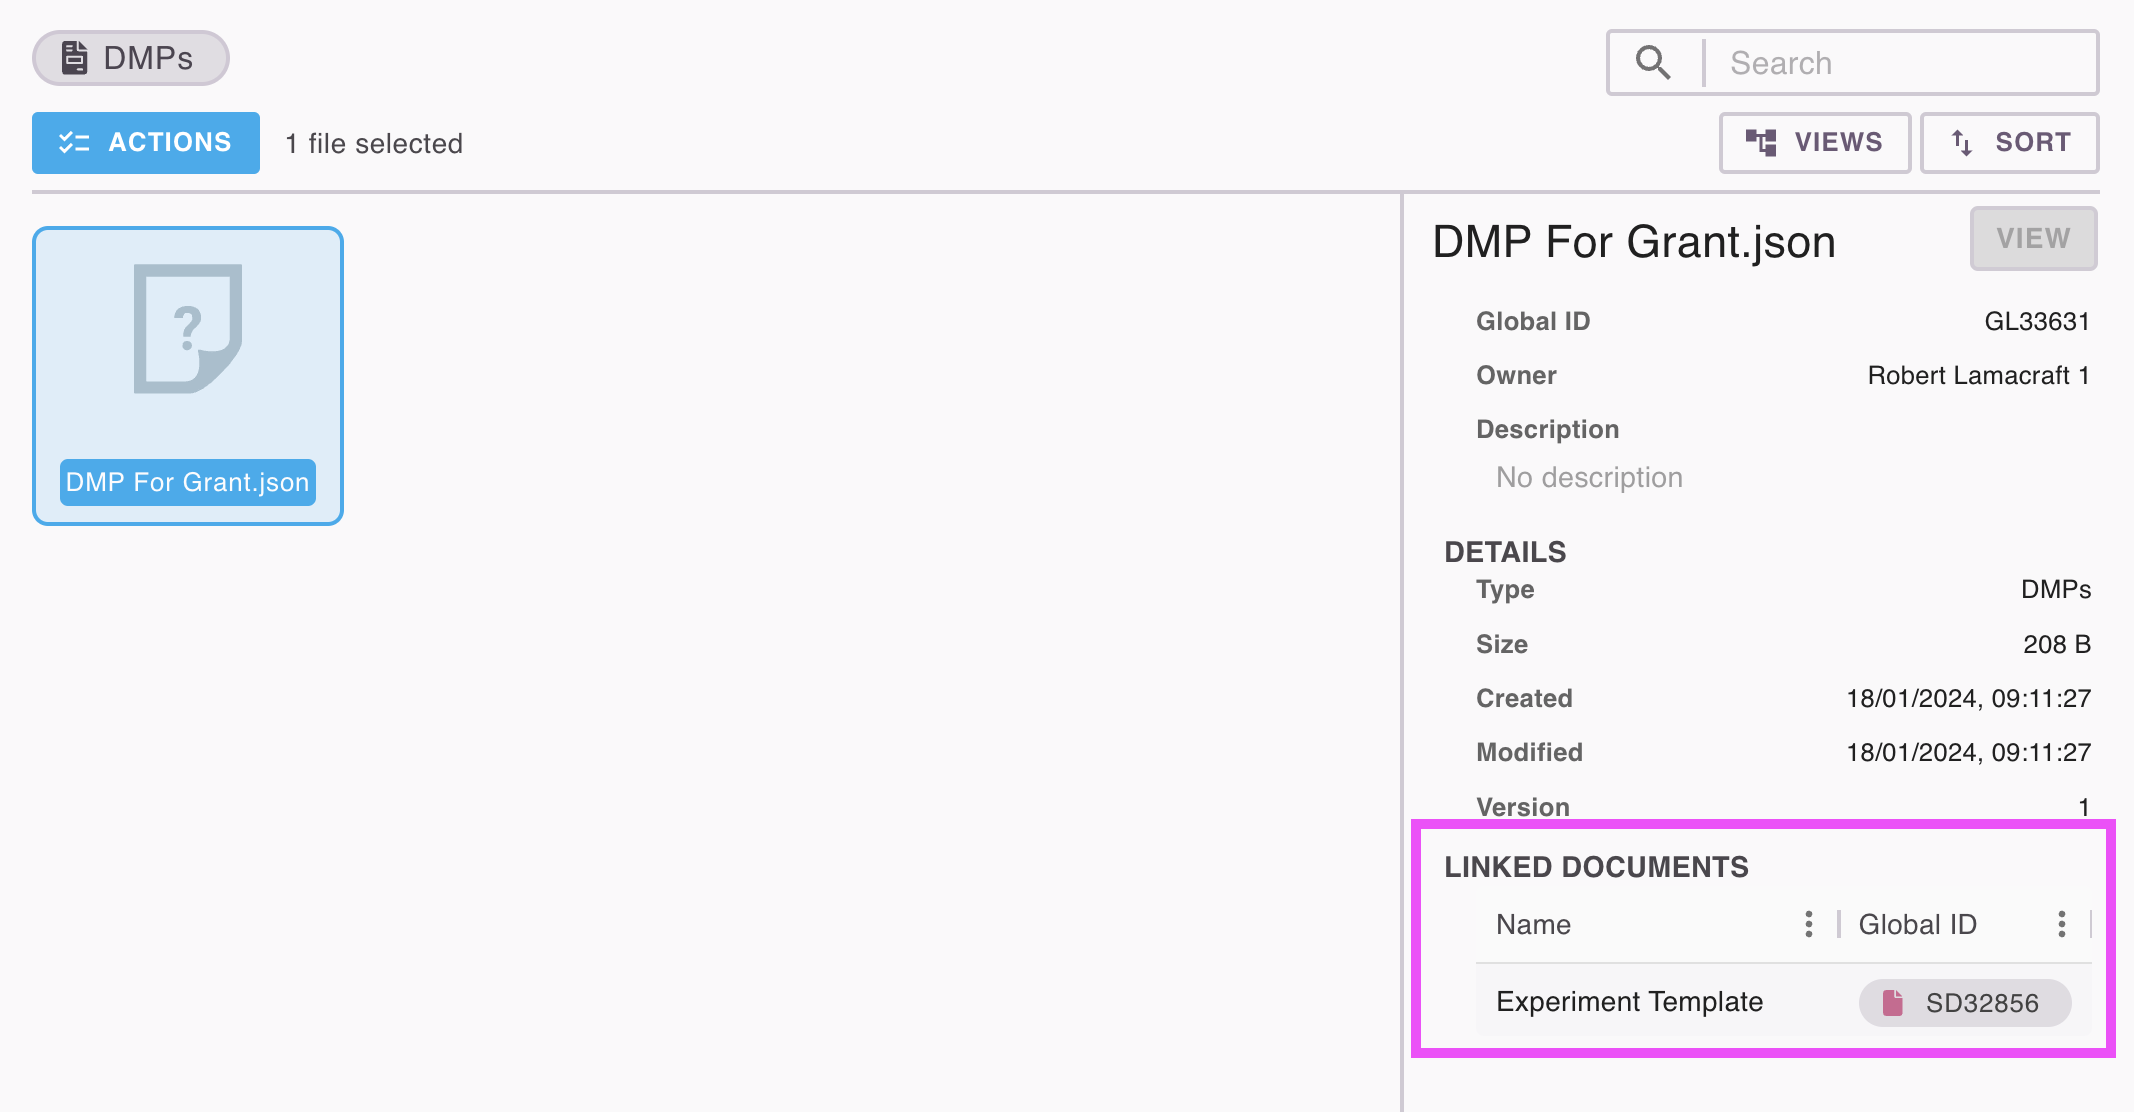Open Global ID column three-dot menu

click(x=2061, y=924)
